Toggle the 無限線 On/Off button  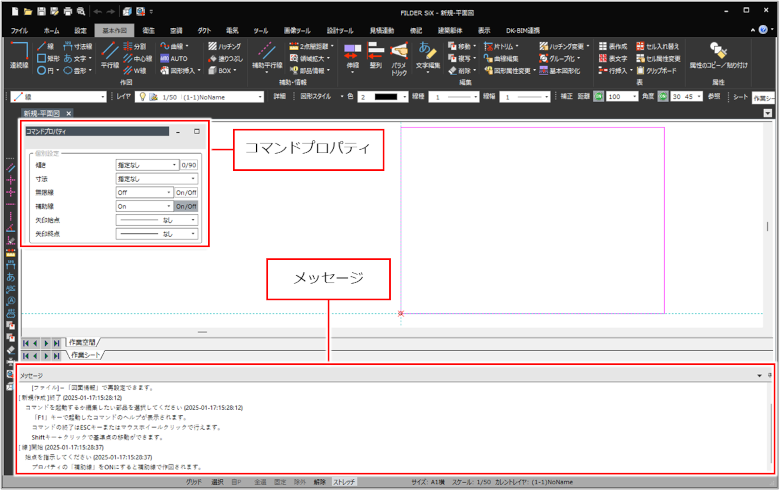186,192
